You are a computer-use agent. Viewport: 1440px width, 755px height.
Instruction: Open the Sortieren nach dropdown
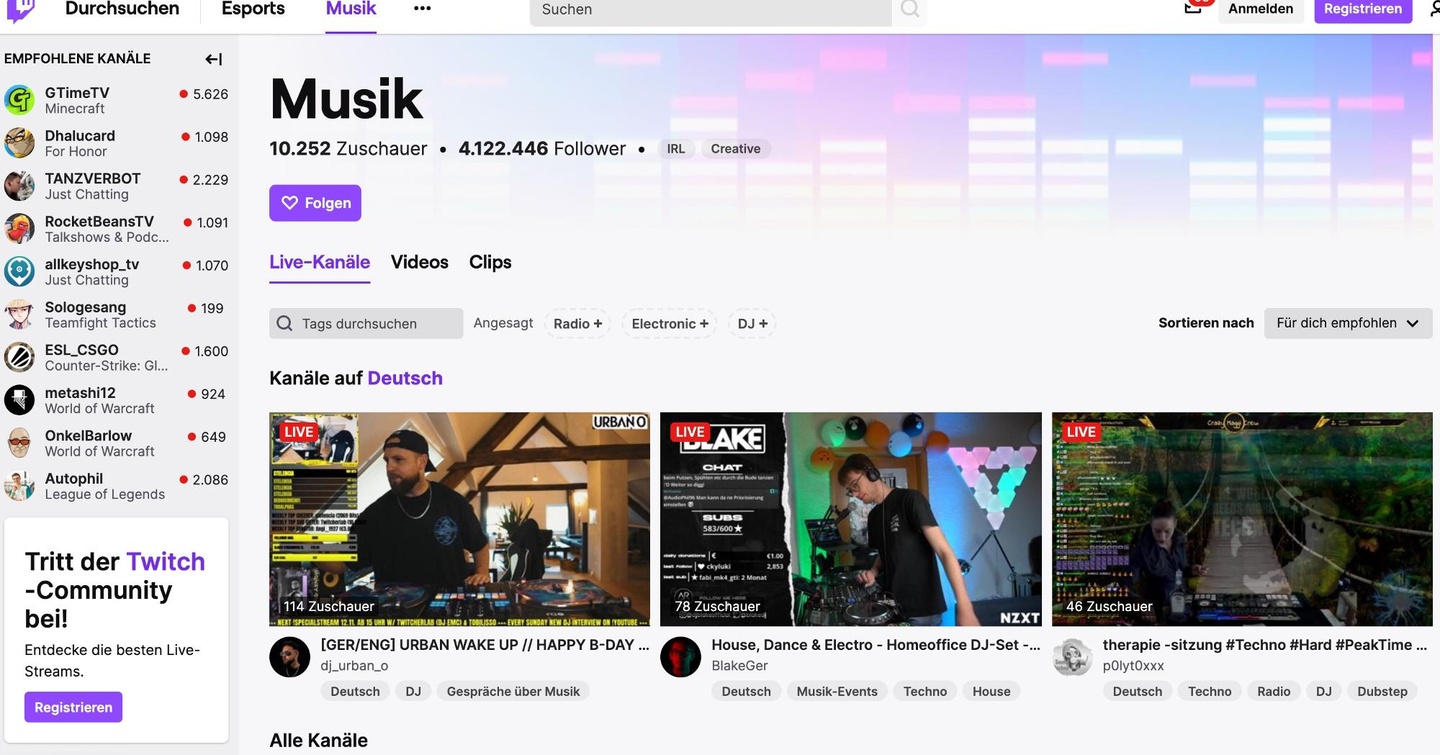tap(1348, 323)
